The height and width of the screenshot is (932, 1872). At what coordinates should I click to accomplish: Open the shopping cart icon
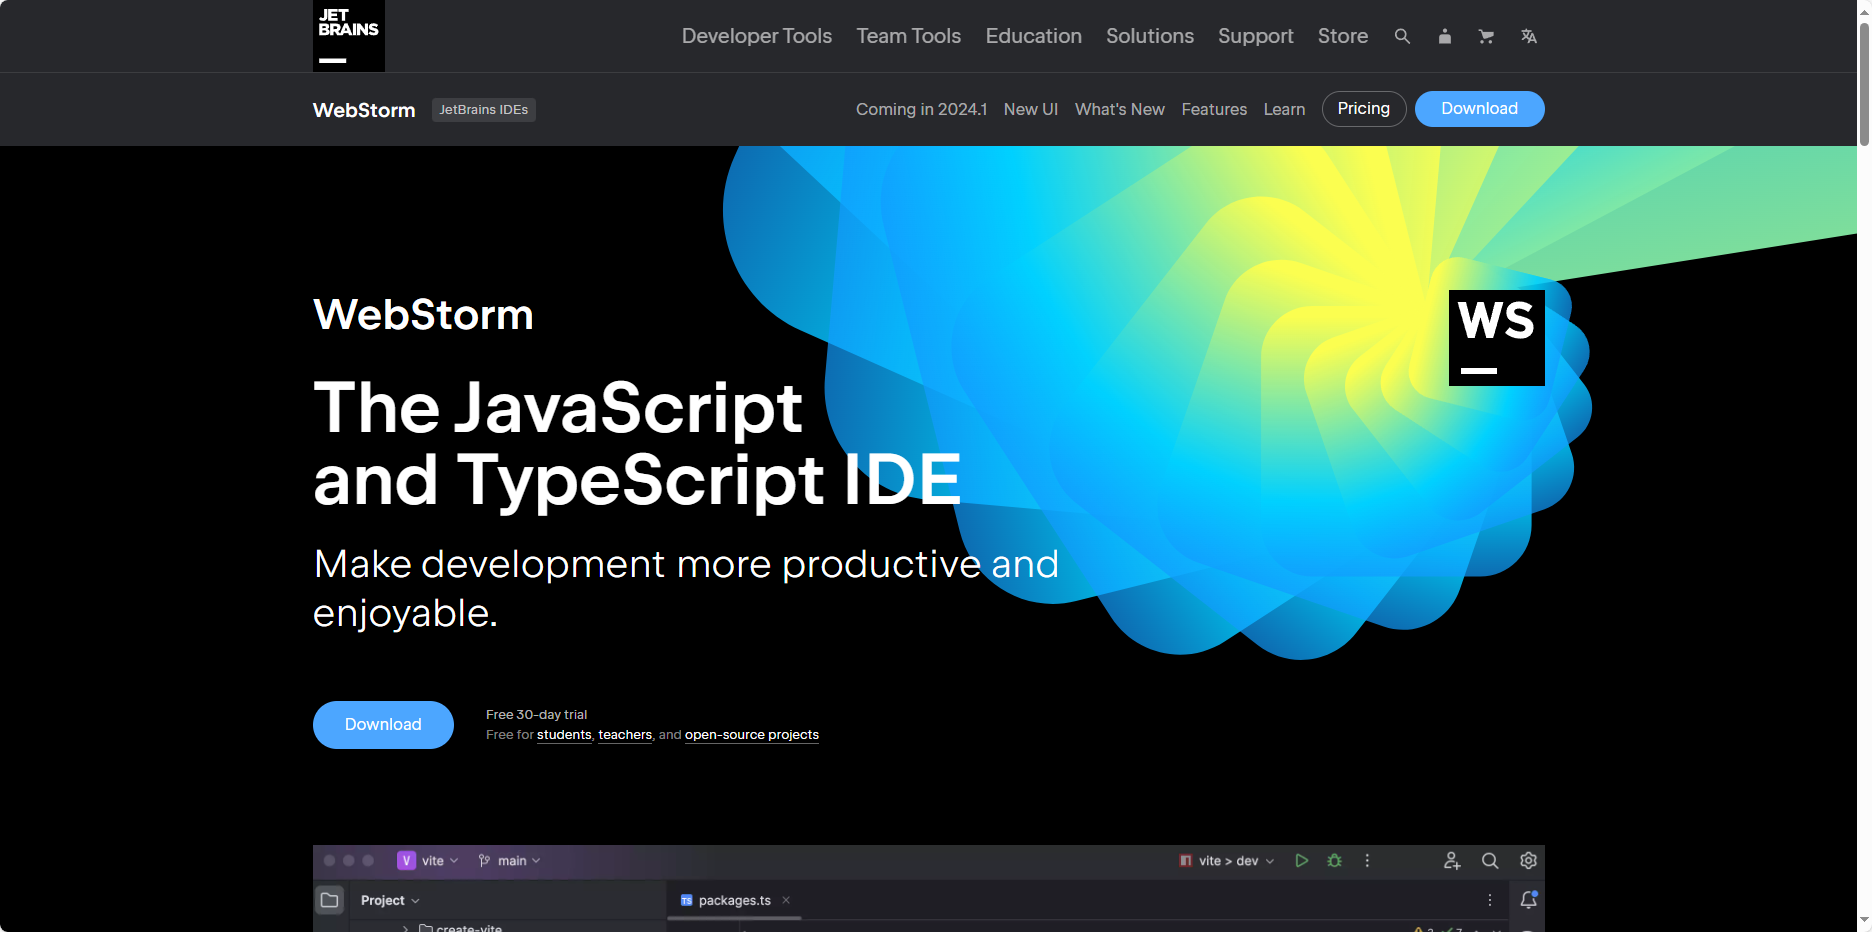[1486, 36]
